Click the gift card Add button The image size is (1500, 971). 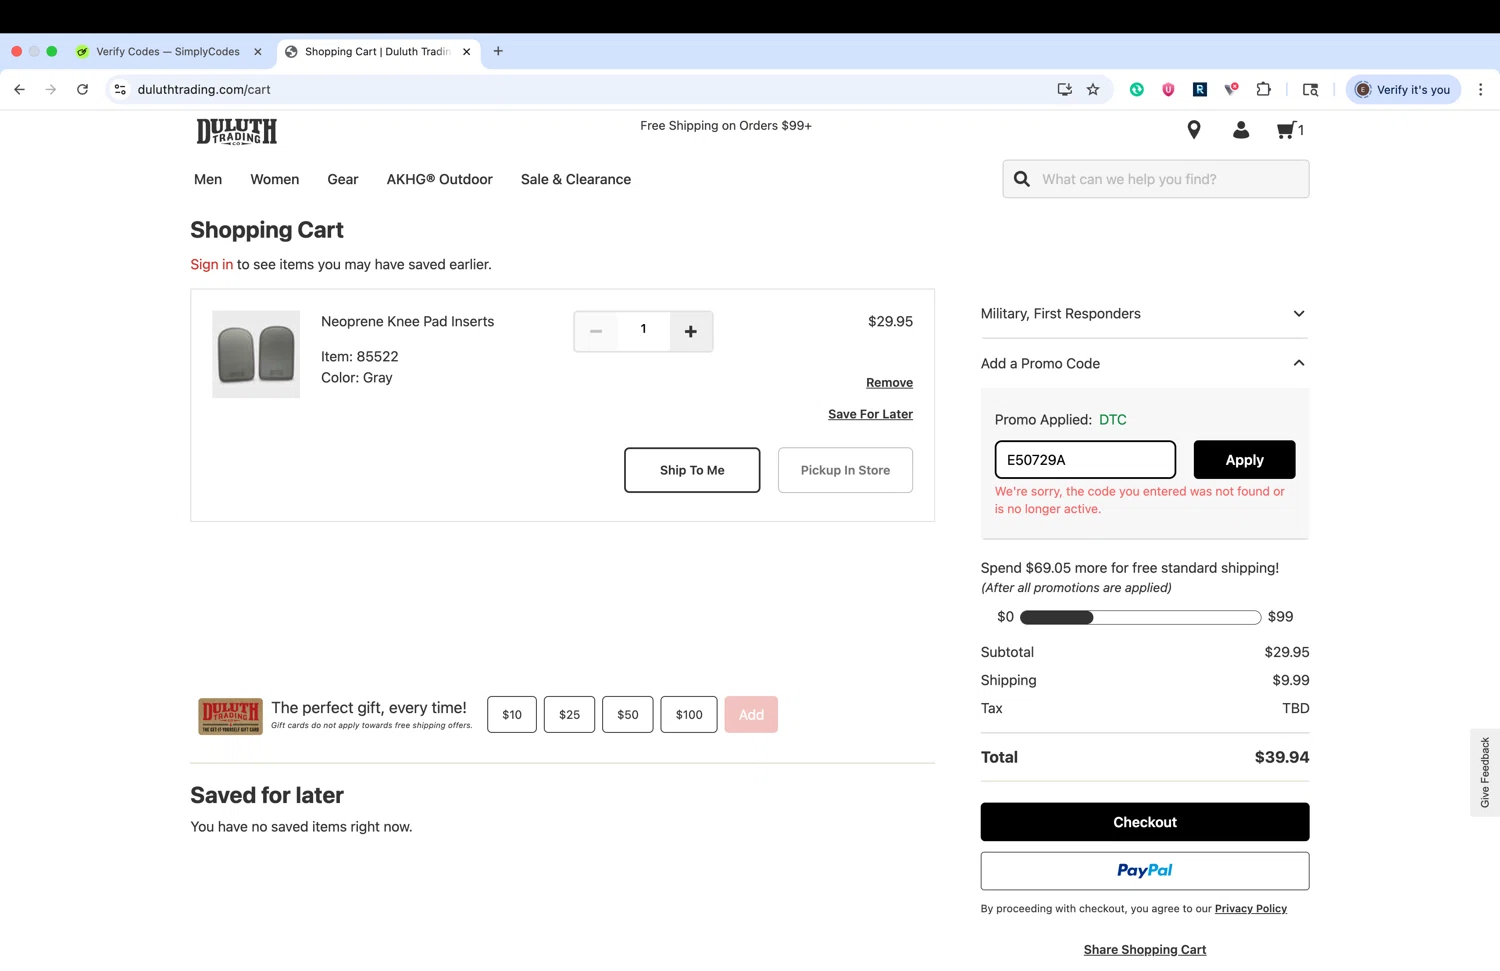pyautogui.click(x=751, y=715)
